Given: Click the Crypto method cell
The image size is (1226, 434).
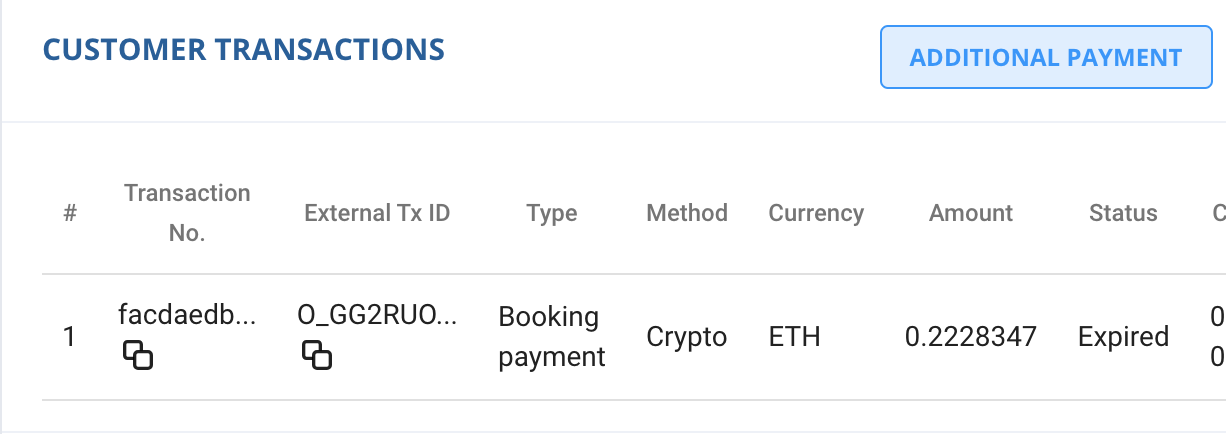Looking at the screenshot, I should click(687, 337).
